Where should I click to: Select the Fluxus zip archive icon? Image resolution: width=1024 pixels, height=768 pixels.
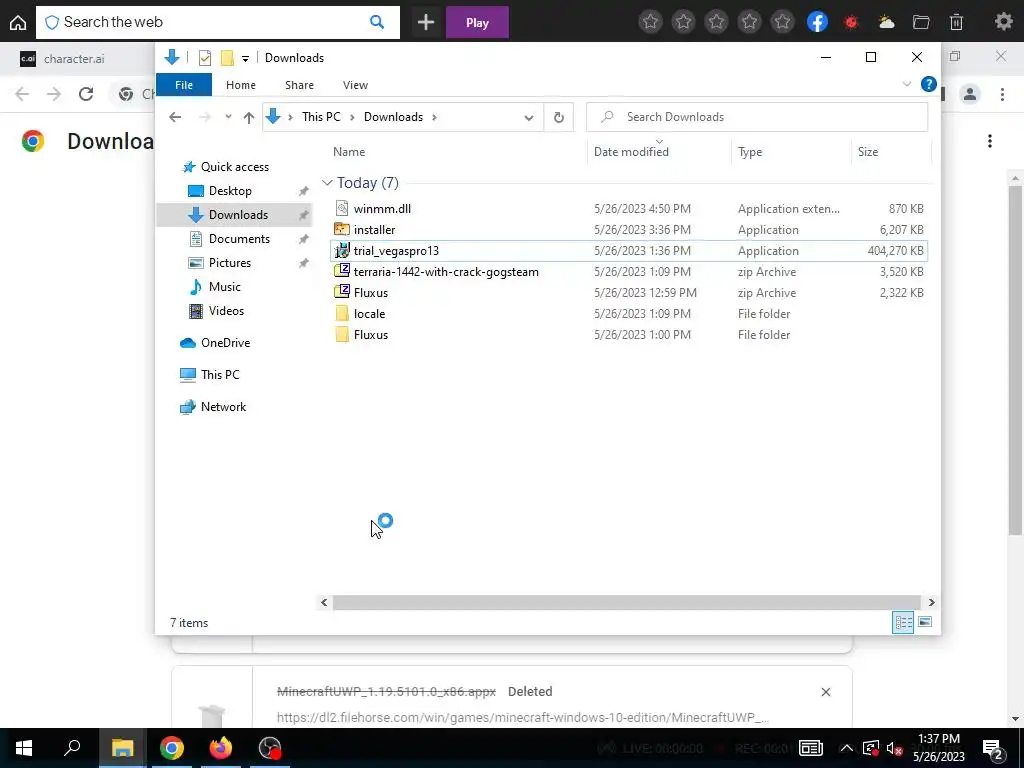342,292
